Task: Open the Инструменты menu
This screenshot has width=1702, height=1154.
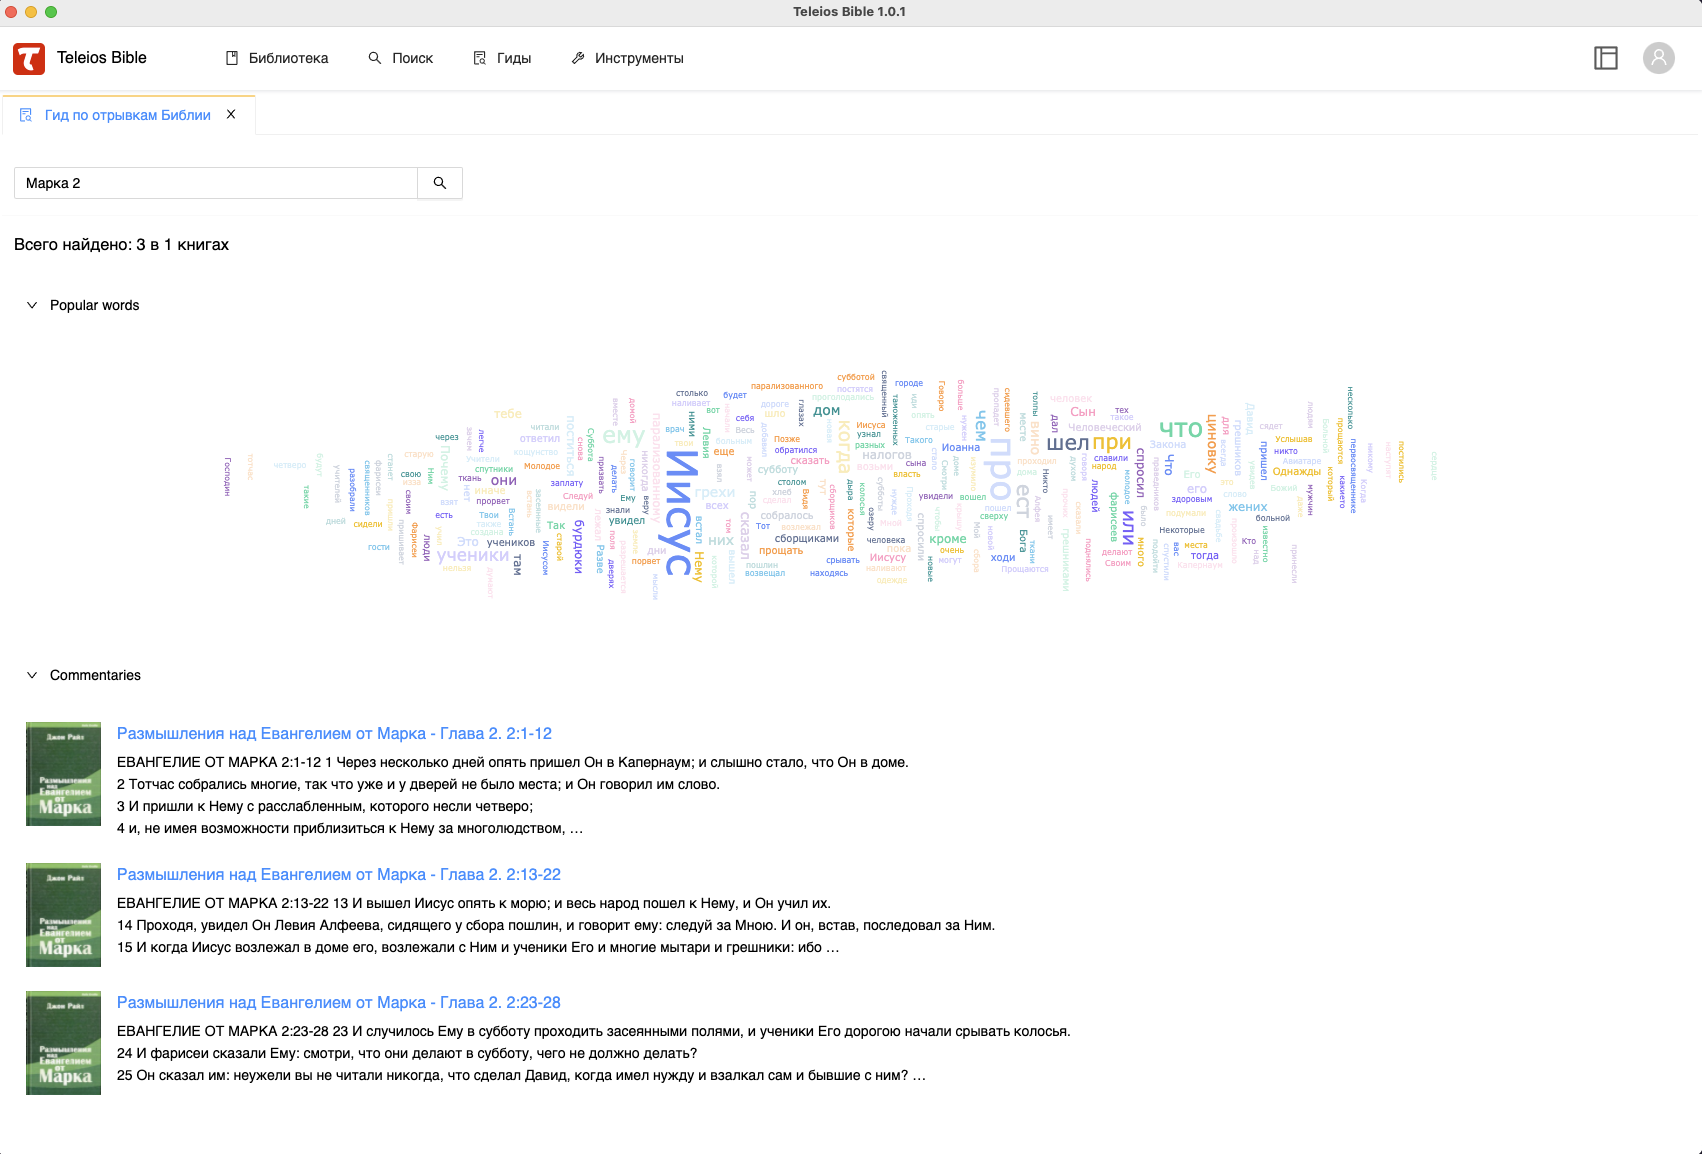Action: [627, 58]
